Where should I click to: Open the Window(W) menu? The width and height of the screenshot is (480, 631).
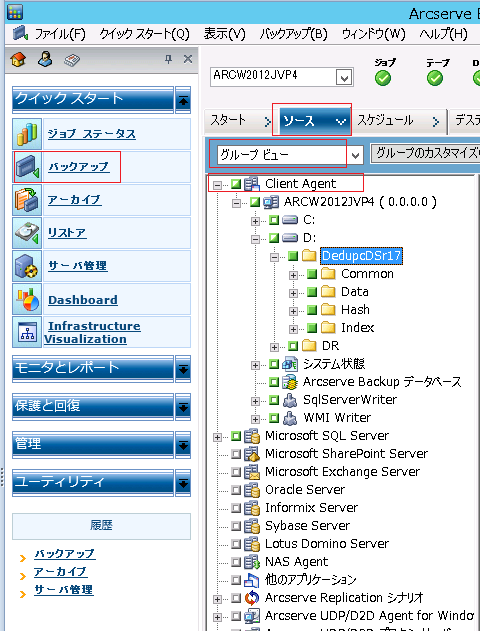pos(374,34)
